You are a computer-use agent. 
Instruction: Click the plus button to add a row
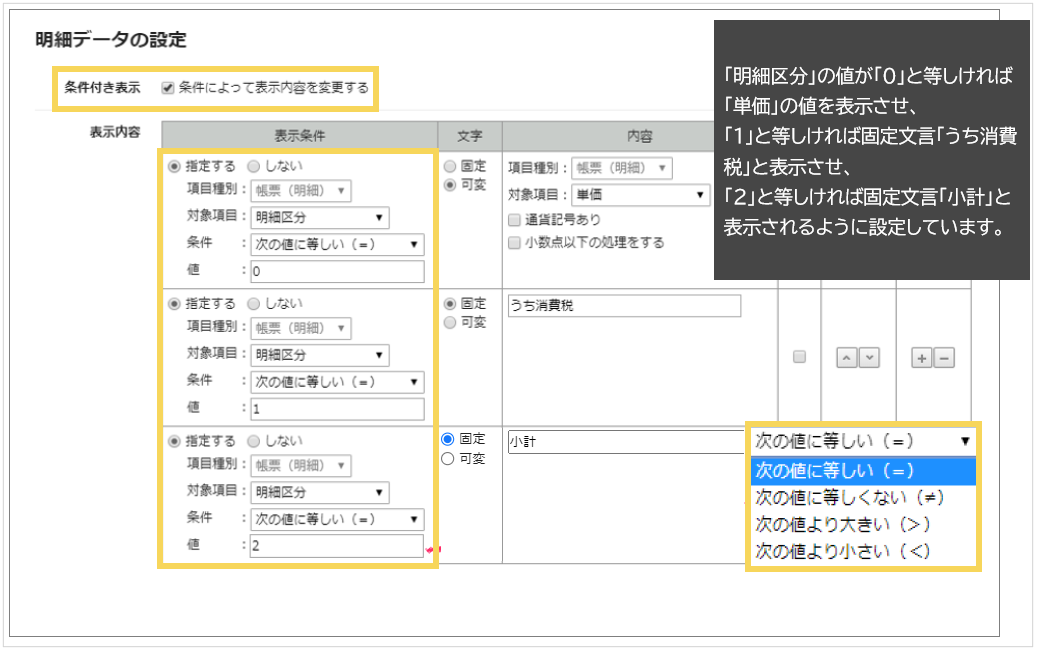click(923, 357)
